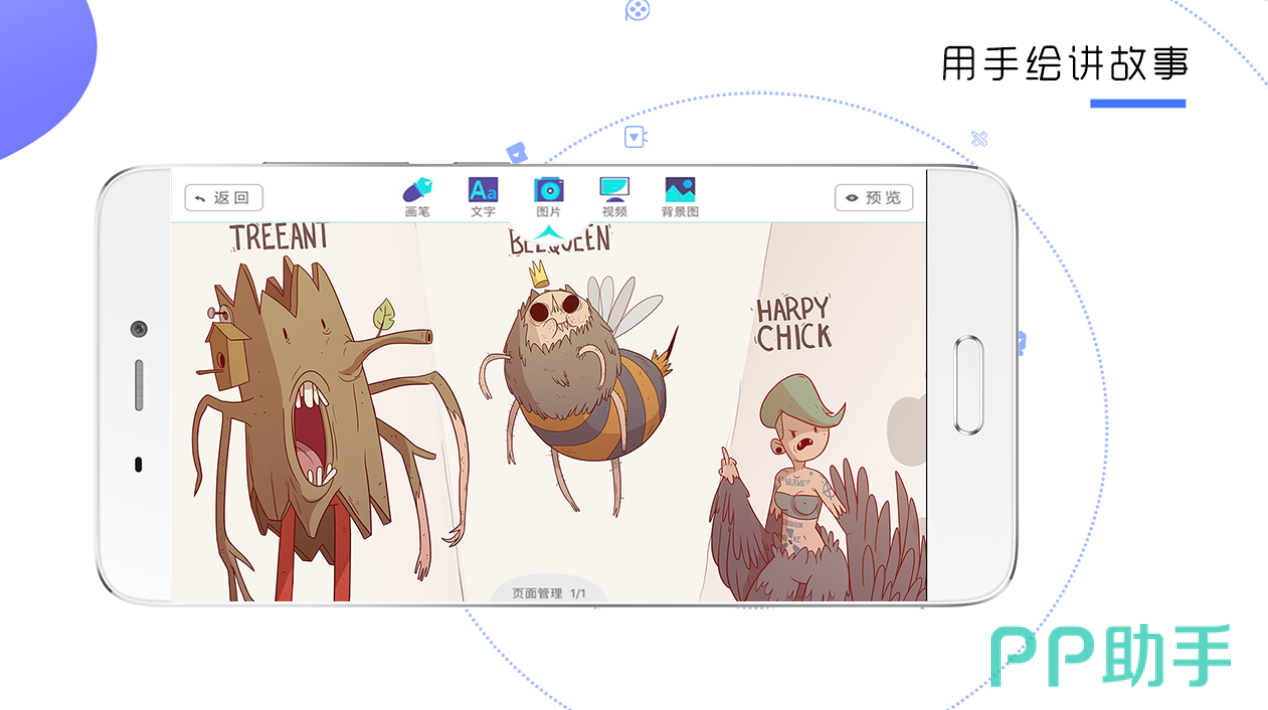This screenshot has height=710, width=1268.
Task: Open the 视频 video tool
Action: pyautogui.click(x=614, y=196)
